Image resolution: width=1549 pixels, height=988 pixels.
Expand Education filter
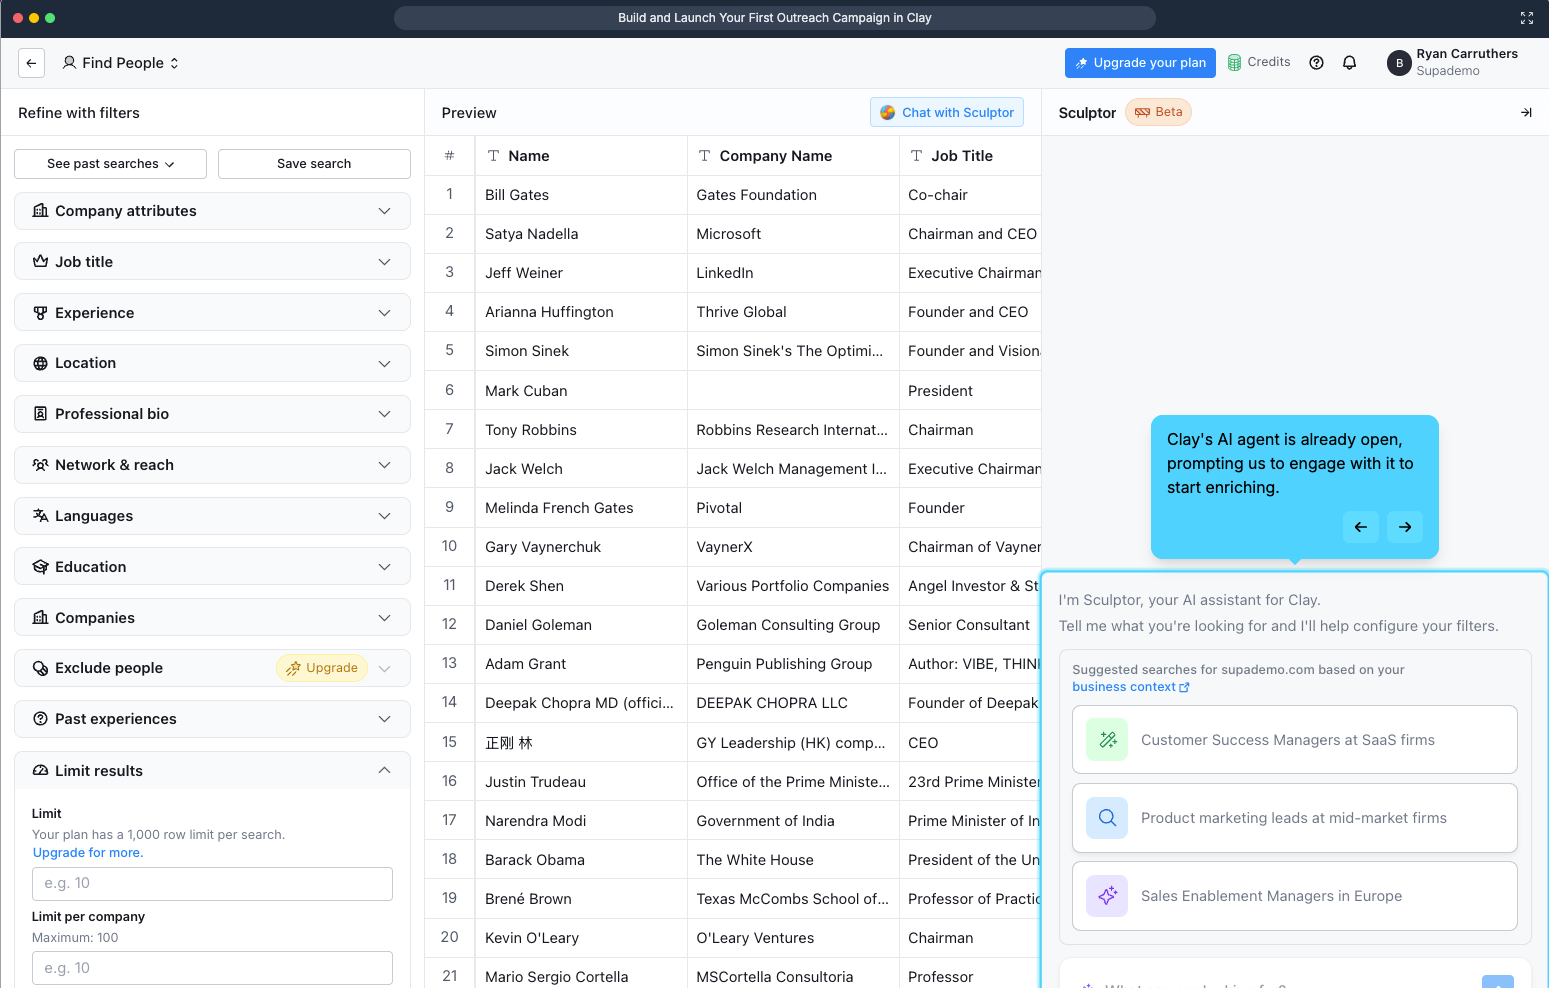pos(212,567)
